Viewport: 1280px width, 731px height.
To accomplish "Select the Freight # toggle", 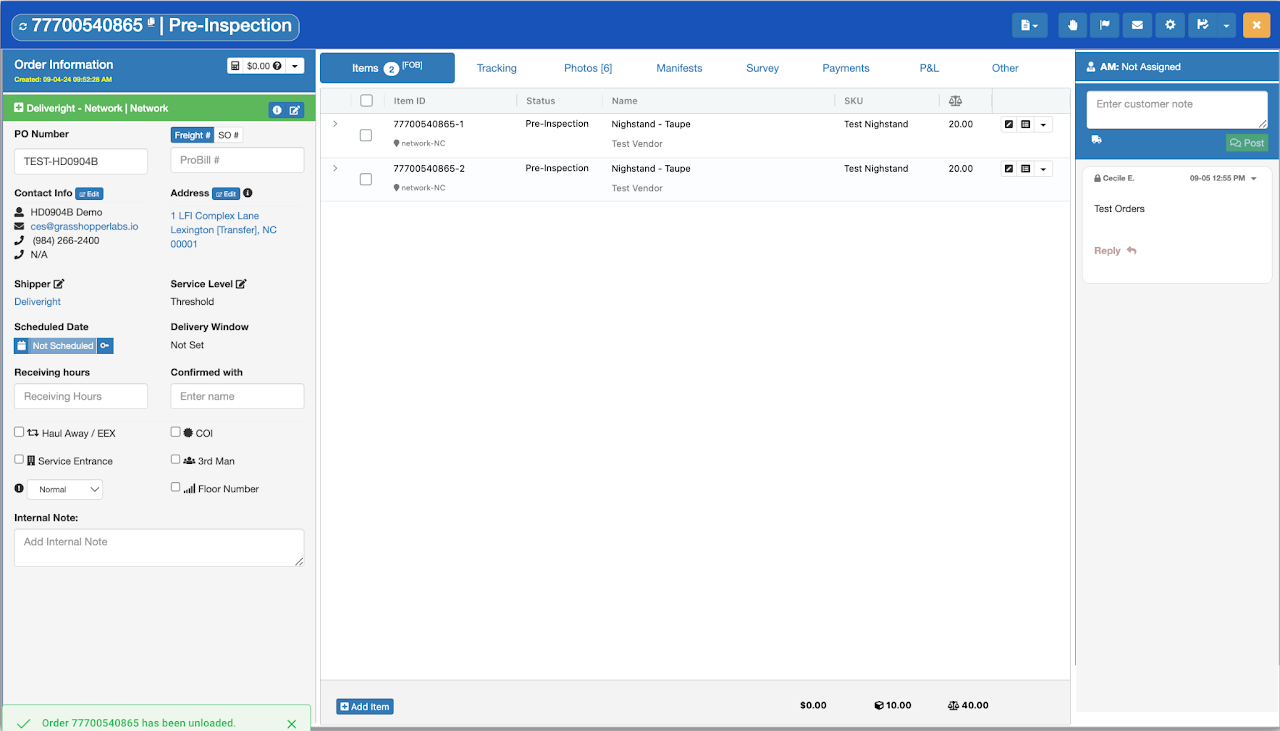I will 193,135.
